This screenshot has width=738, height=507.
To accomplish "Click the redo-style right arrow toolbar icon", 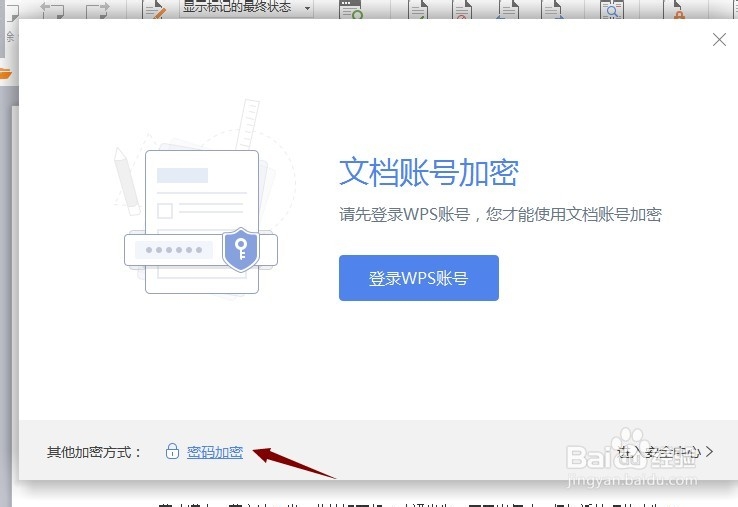I will pyautogui.click(x=97, y=9).
